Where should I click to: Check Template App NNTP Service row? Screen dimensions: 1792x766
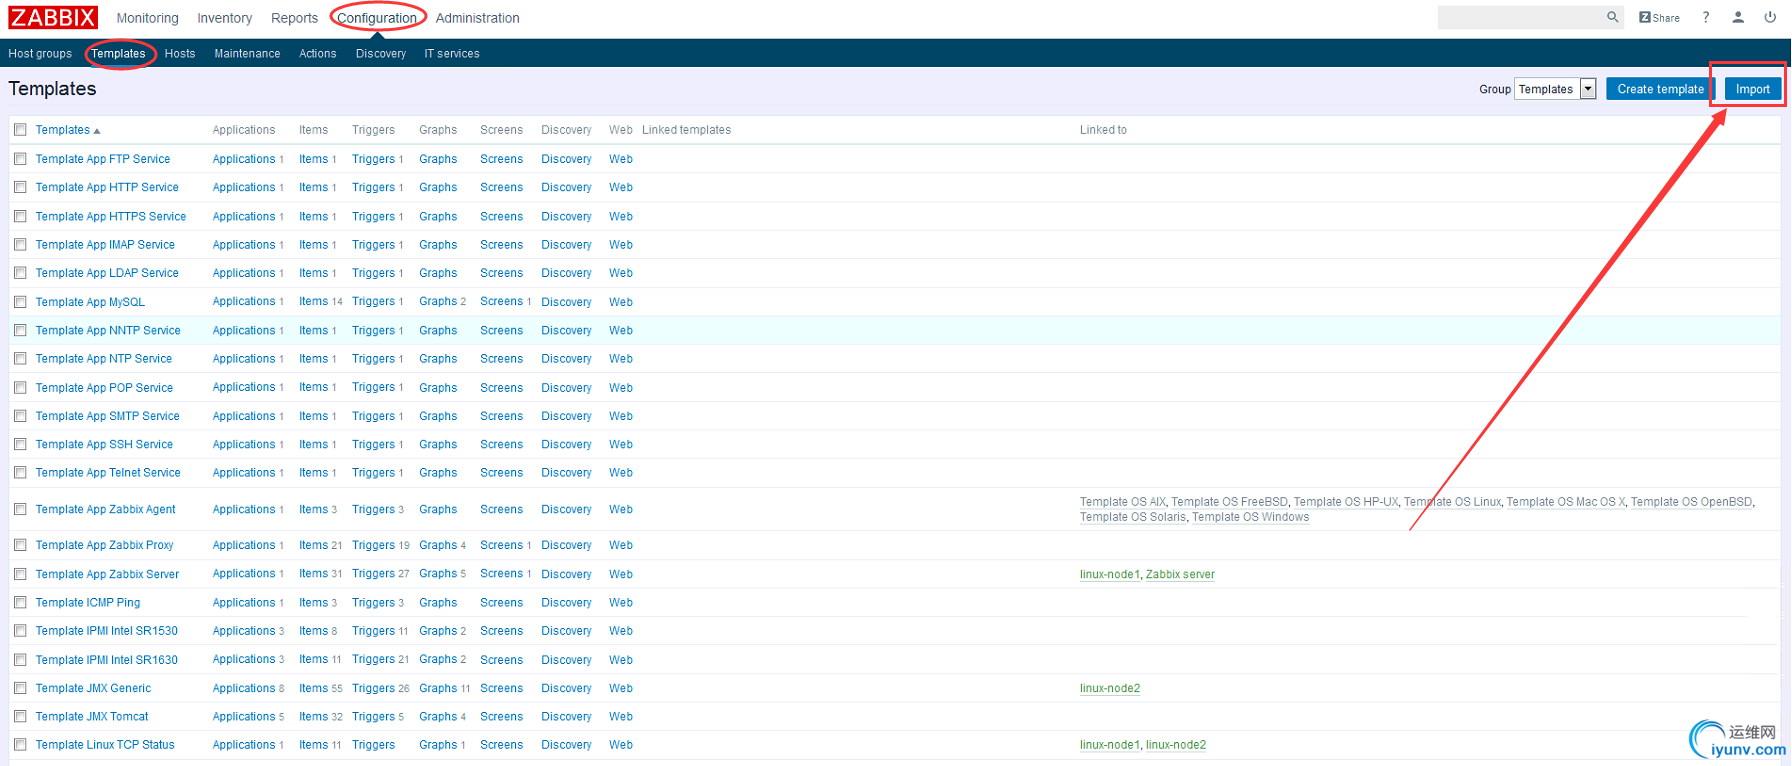pyautogui.click(x=20, y=330)
